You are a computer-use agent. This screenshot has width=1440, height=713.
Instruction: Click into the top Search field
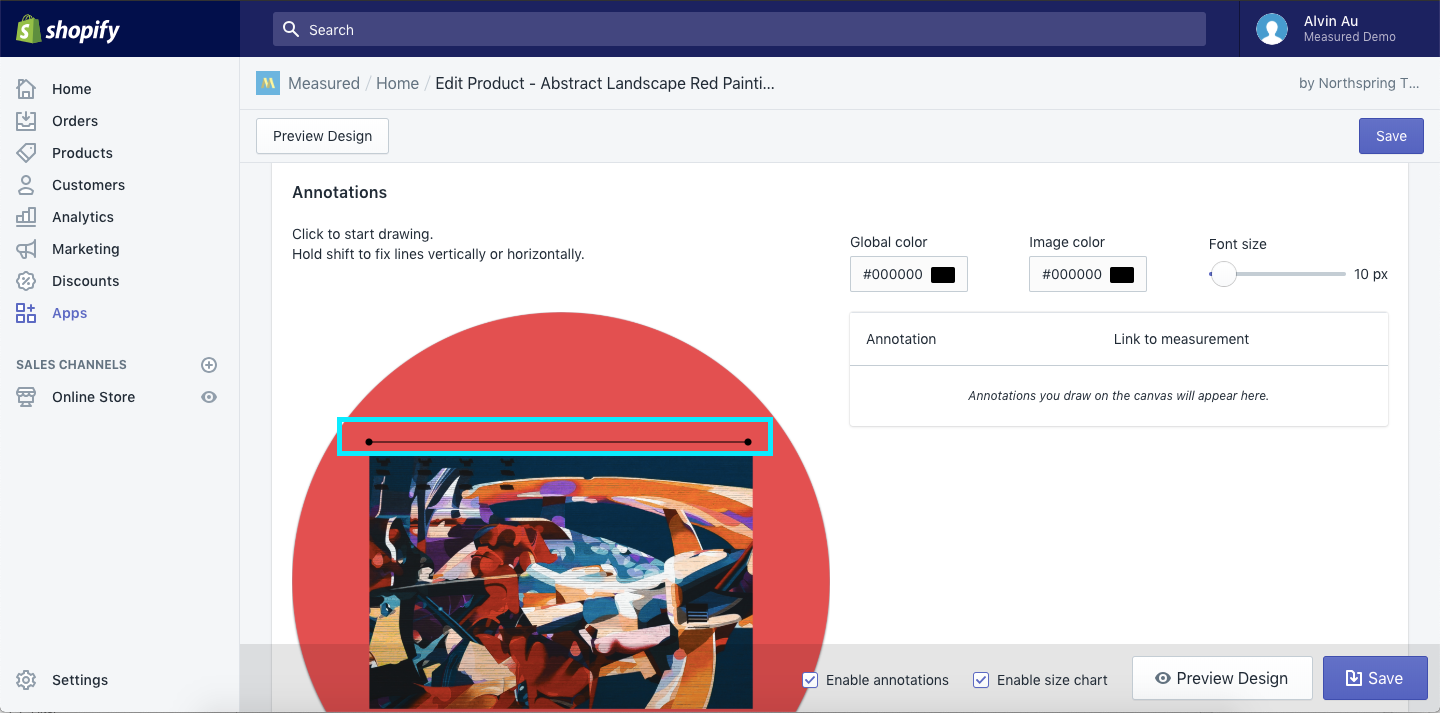[739, 29]
